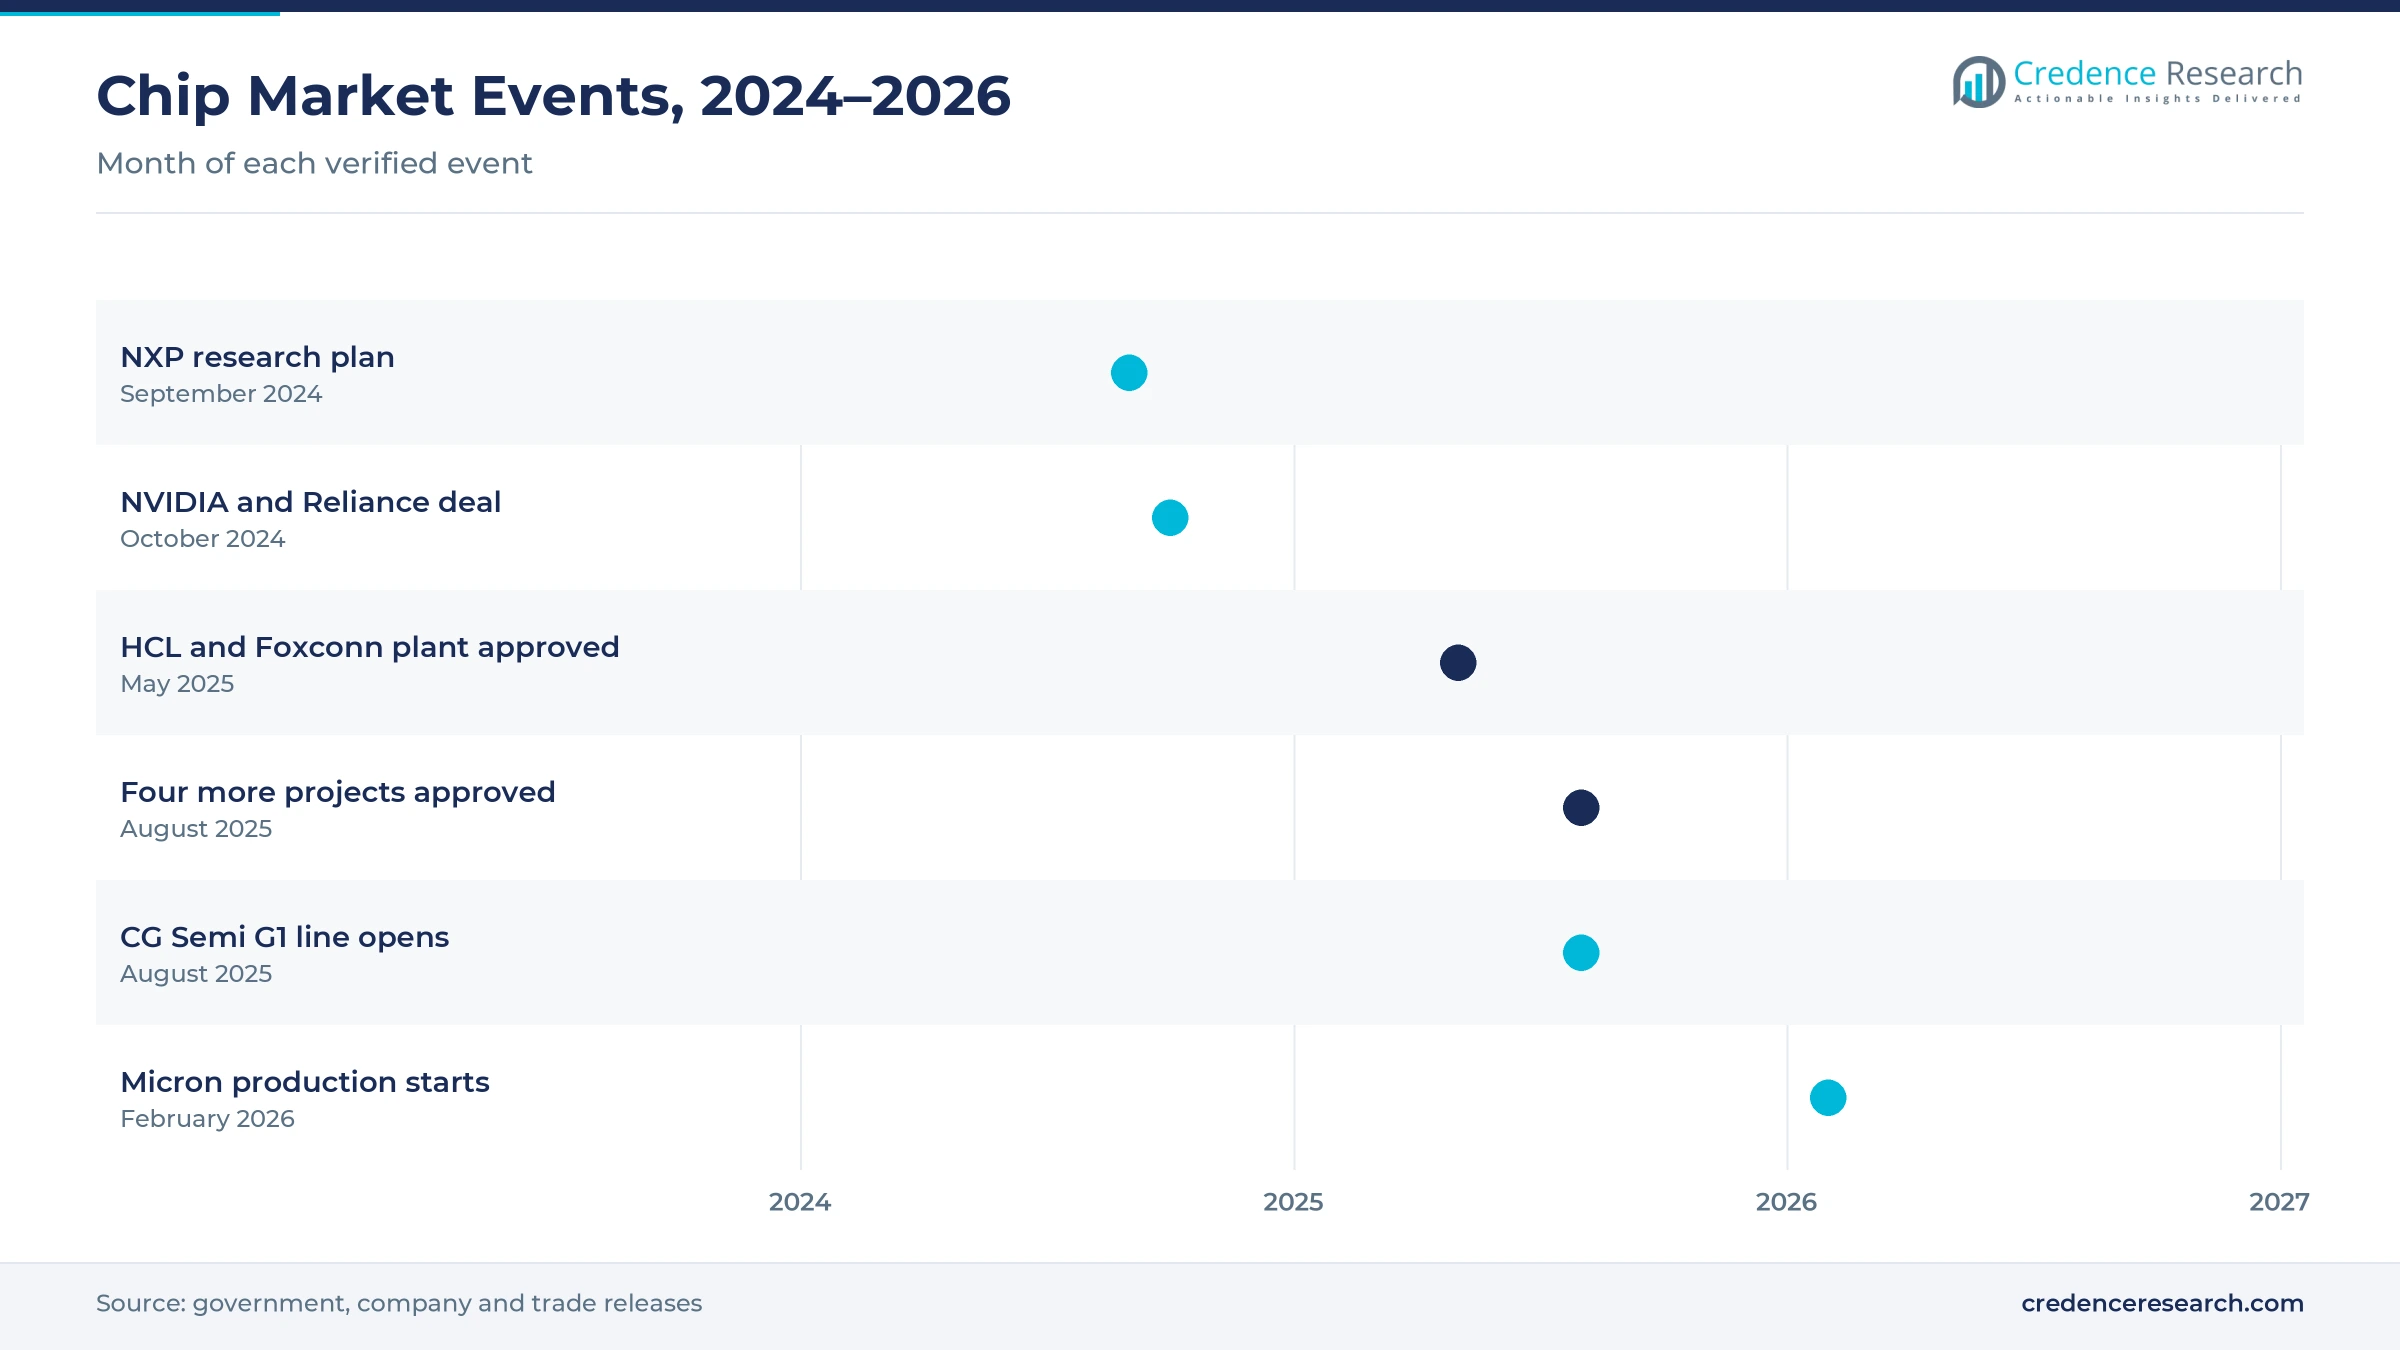Click the 2026 axis label
2400x1350 pixels.
click(1786, 1202)
